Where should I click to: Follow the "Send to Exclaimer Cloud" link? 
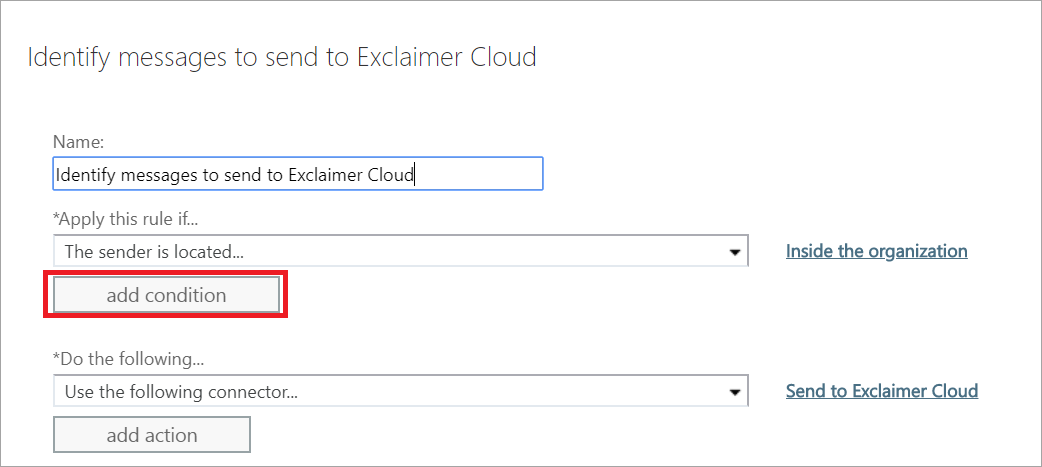pos(881,391)
